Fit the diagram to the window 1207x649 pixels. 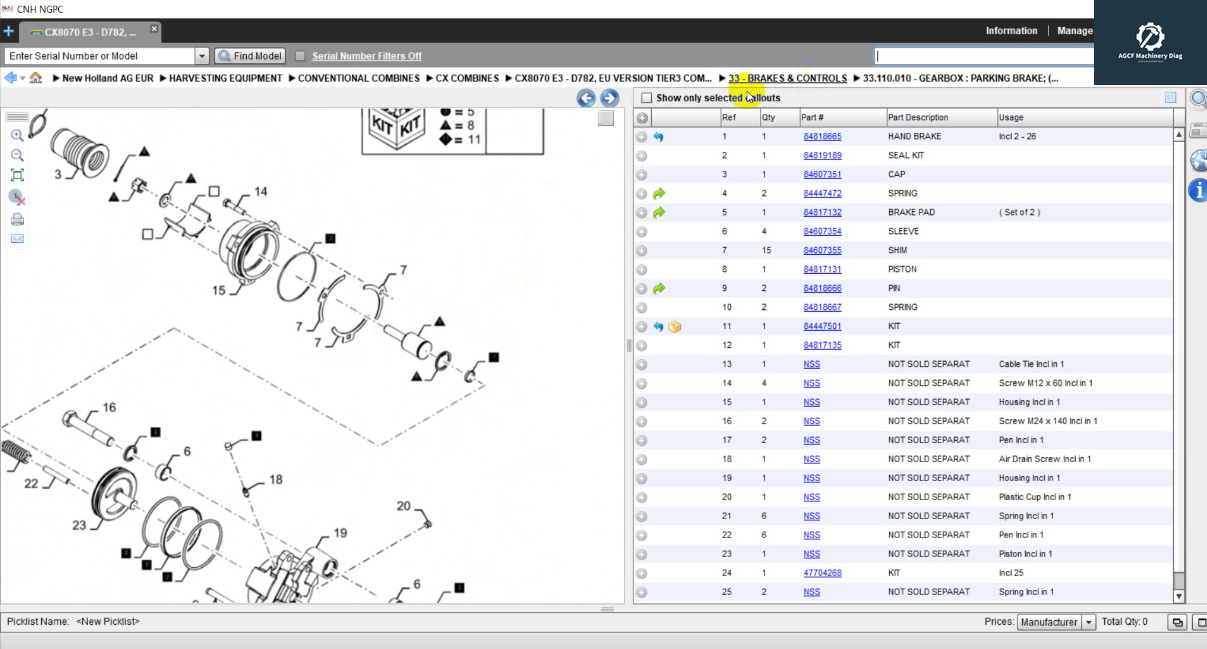[17, 175]
